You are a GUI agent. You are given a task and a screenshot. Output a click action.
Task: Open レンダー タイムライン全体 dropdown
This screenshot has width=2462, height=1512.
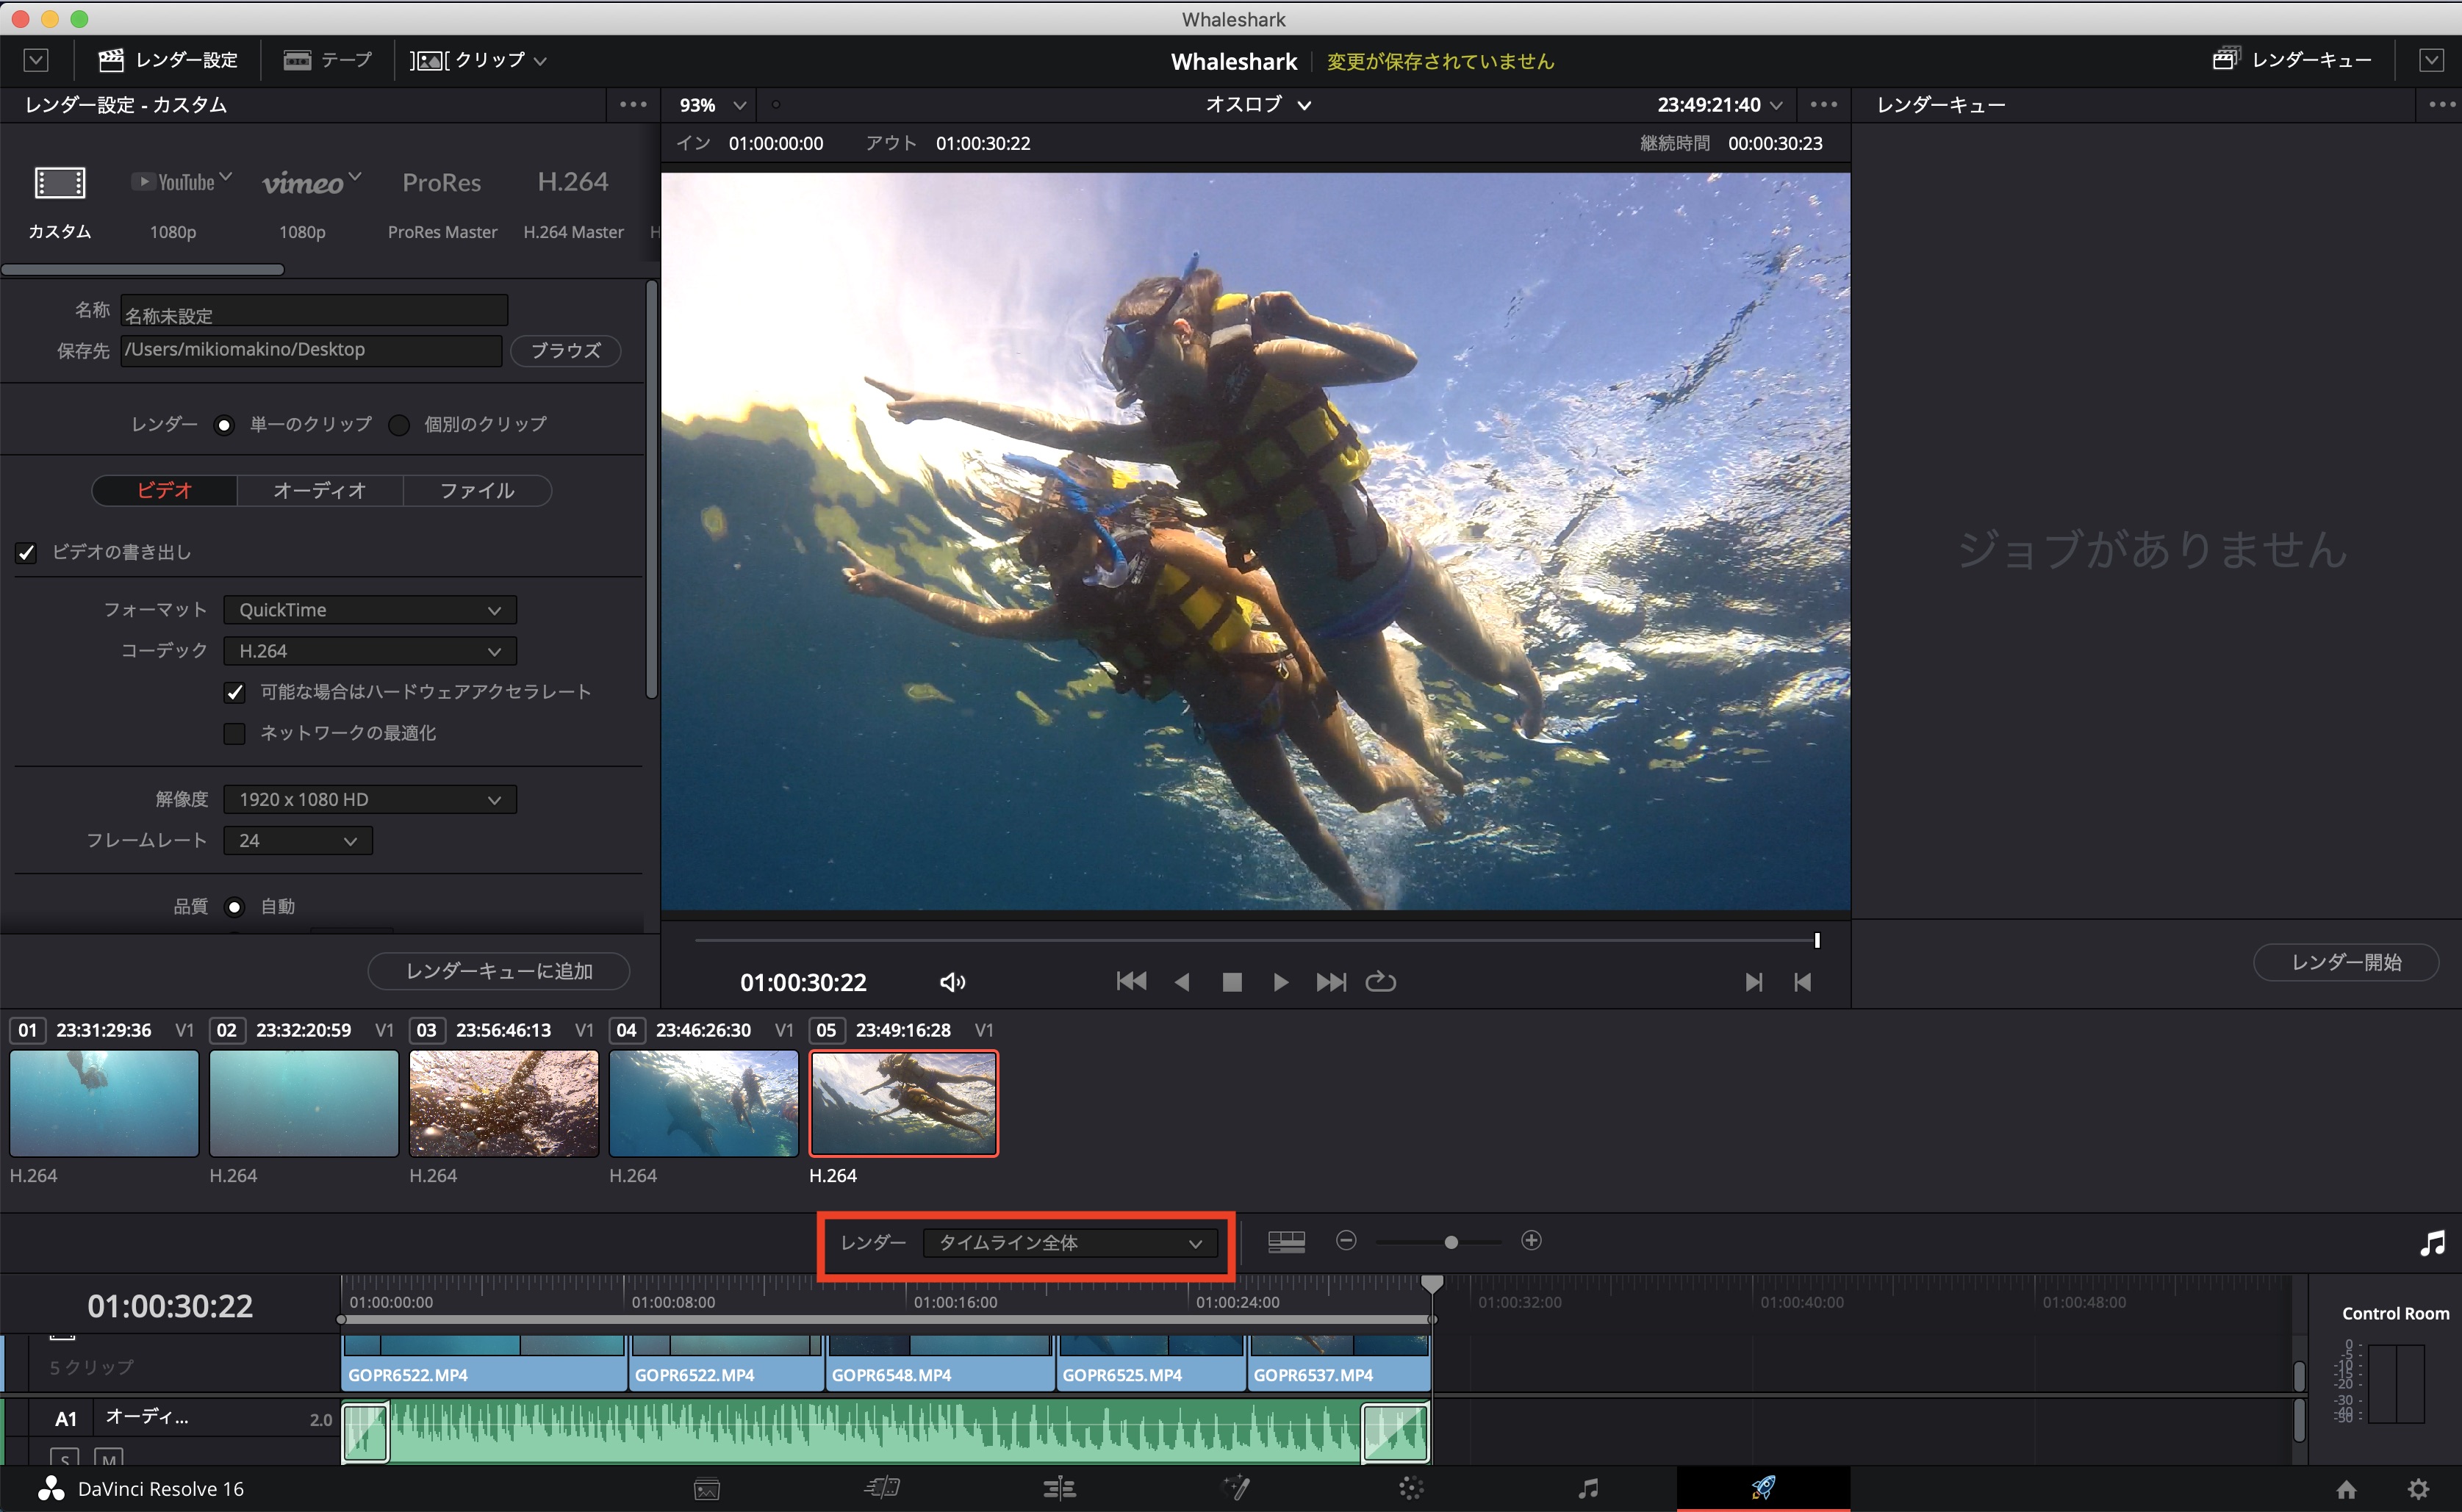point(1069,1243)
